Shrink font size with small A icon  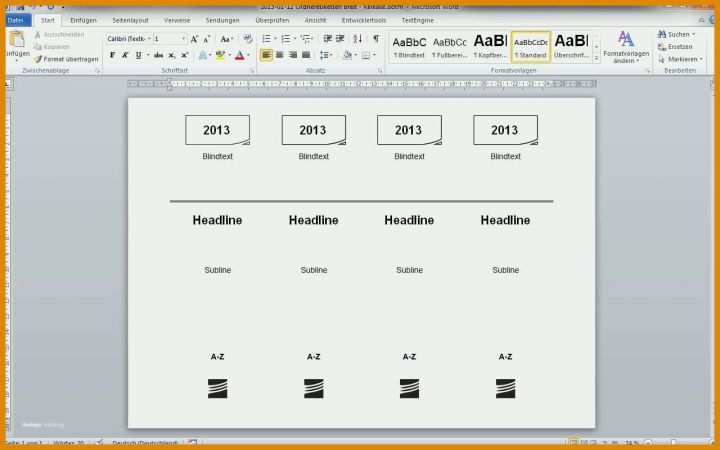tap(207, 39)
